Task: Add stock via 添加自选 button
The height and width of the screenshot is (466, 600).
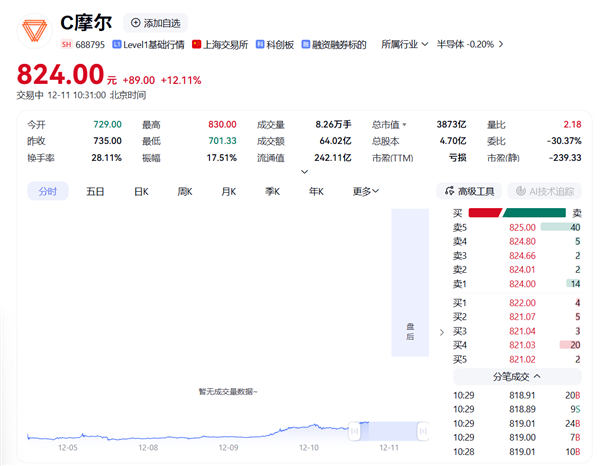Action: 157,22
